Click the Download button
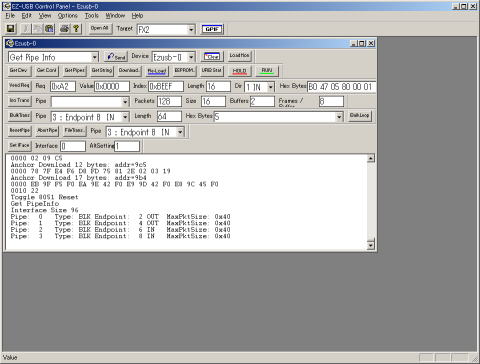The height and width of the screenshot is (364, 480). 129,71
